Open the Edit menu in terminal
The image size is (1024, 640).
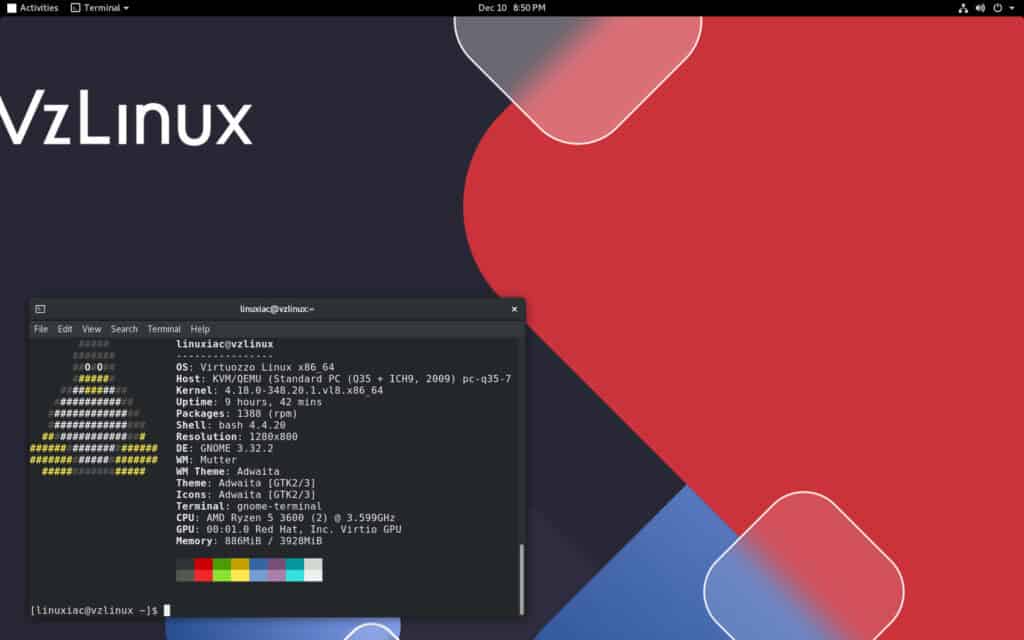tap(65, 329)
